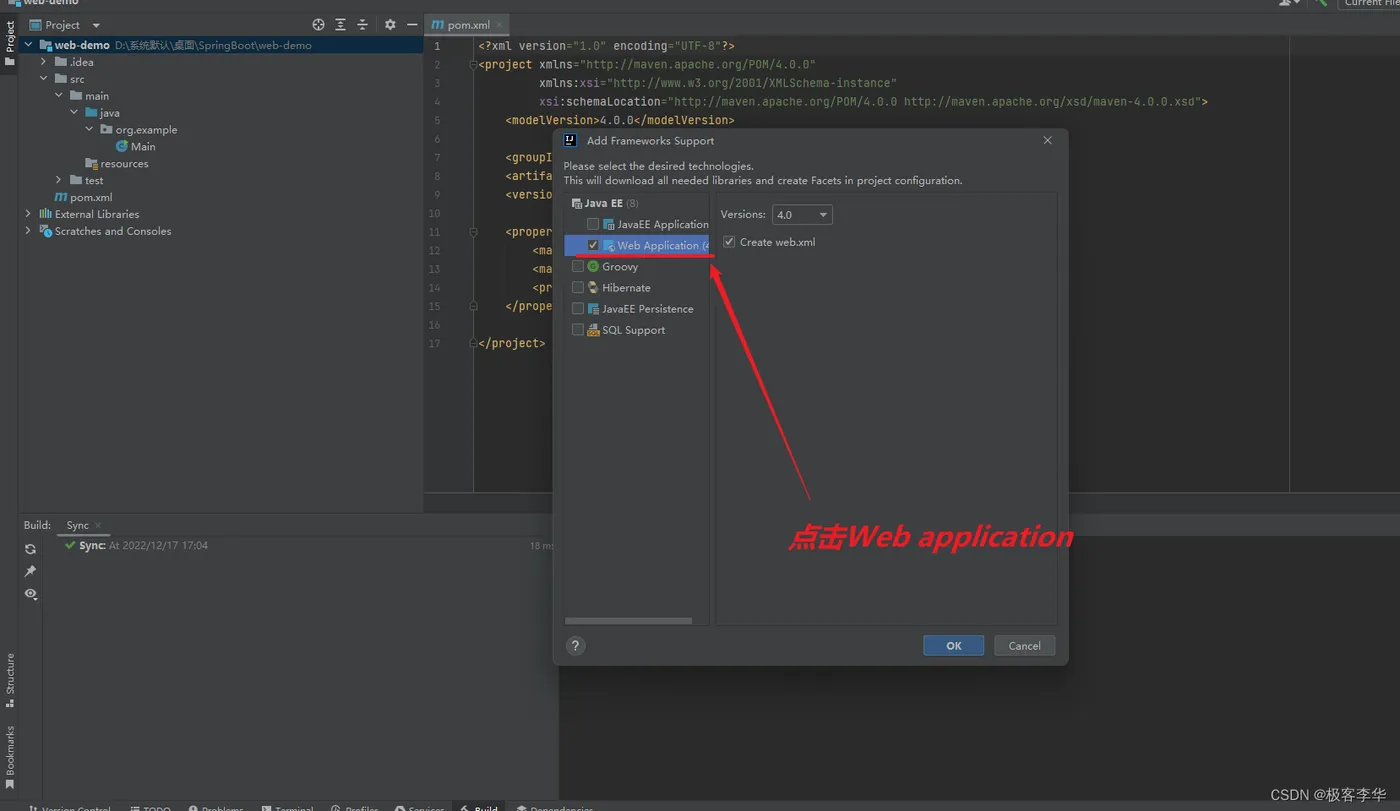Click the xsi:schemaLocation line in editor
This screenshot has width=1400, height=811.
pos(873,102)
